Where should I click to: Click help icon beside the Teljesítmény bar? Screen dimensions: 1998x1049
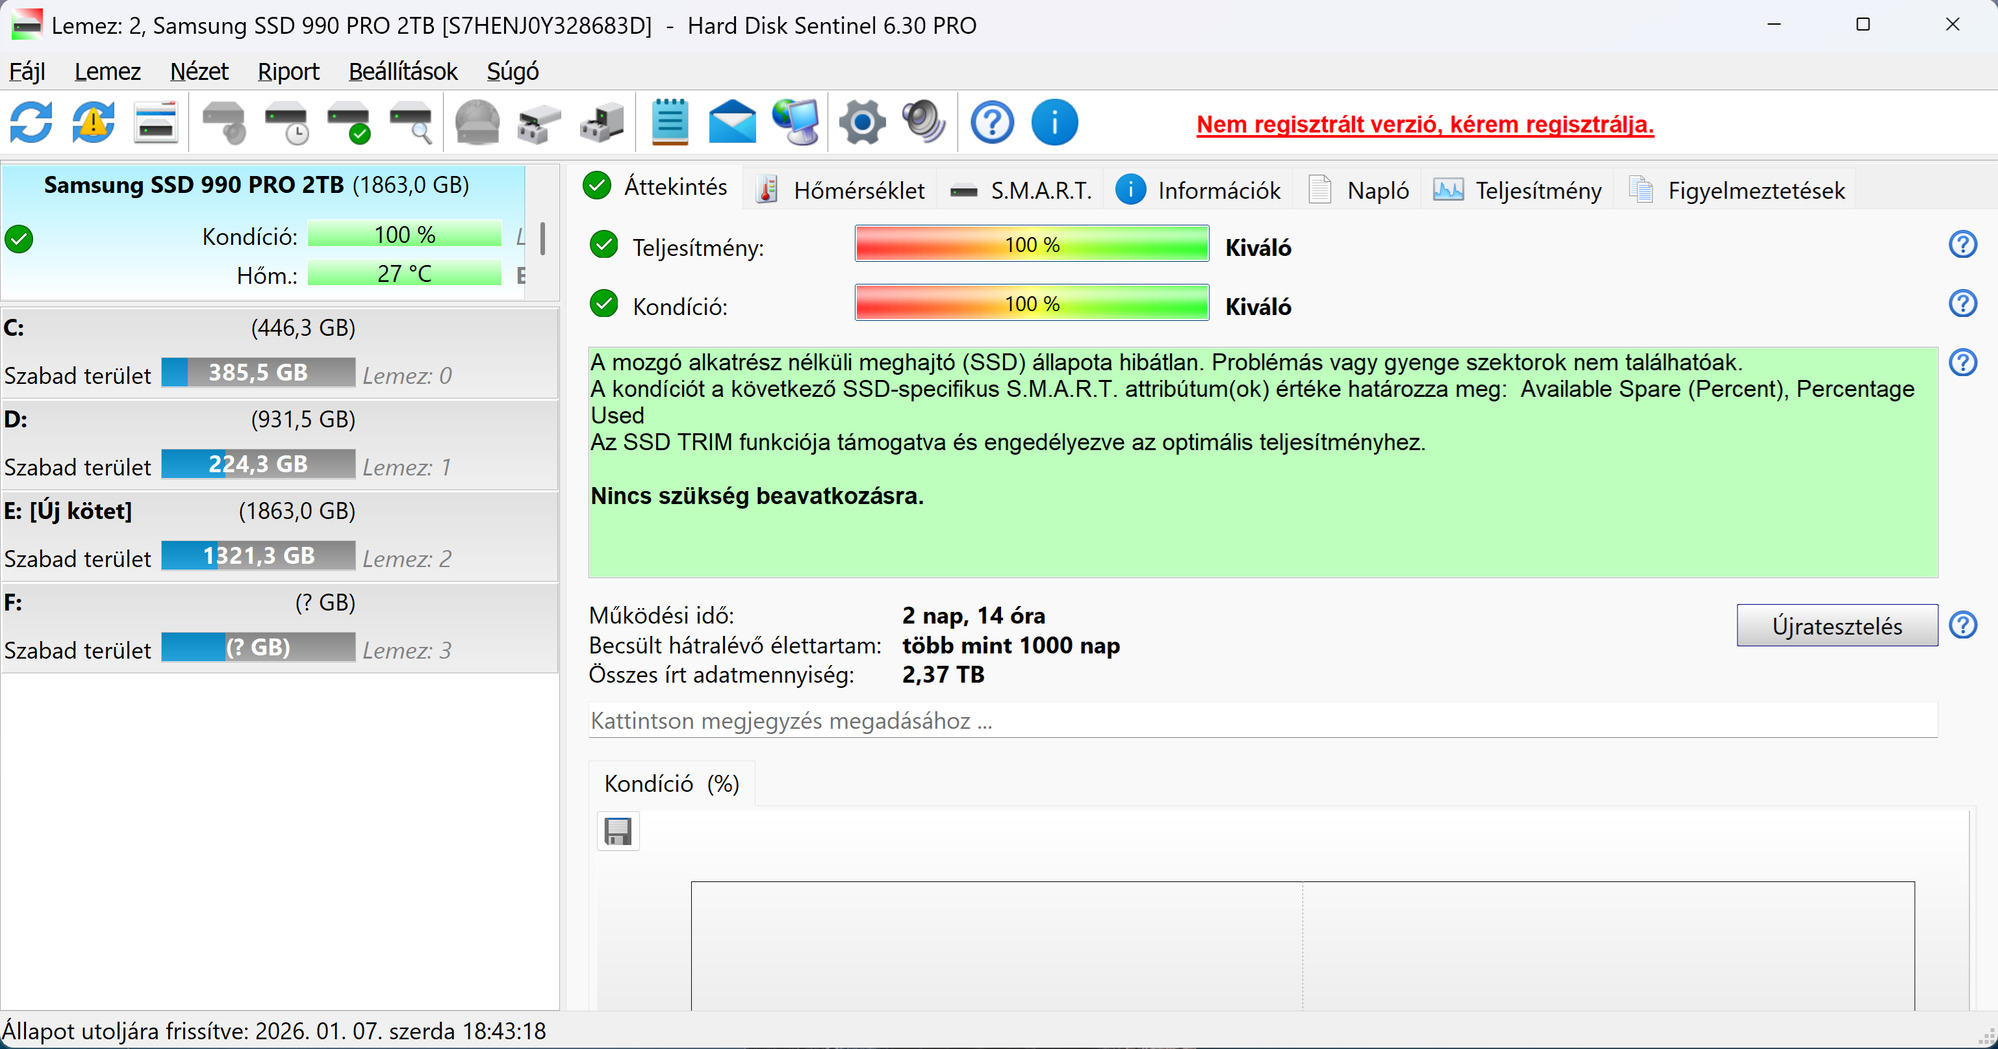[1963, 245]
